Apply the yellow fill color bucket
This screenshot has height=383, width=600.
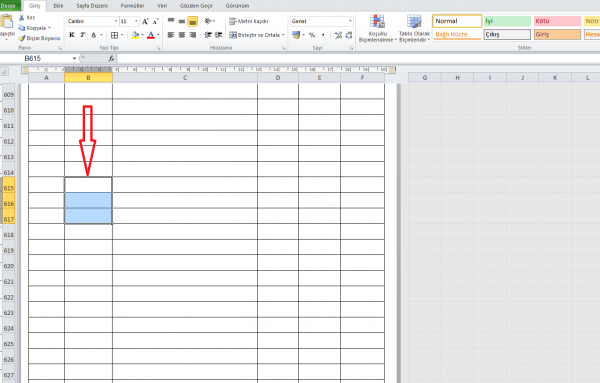click(x=135, y=35)
